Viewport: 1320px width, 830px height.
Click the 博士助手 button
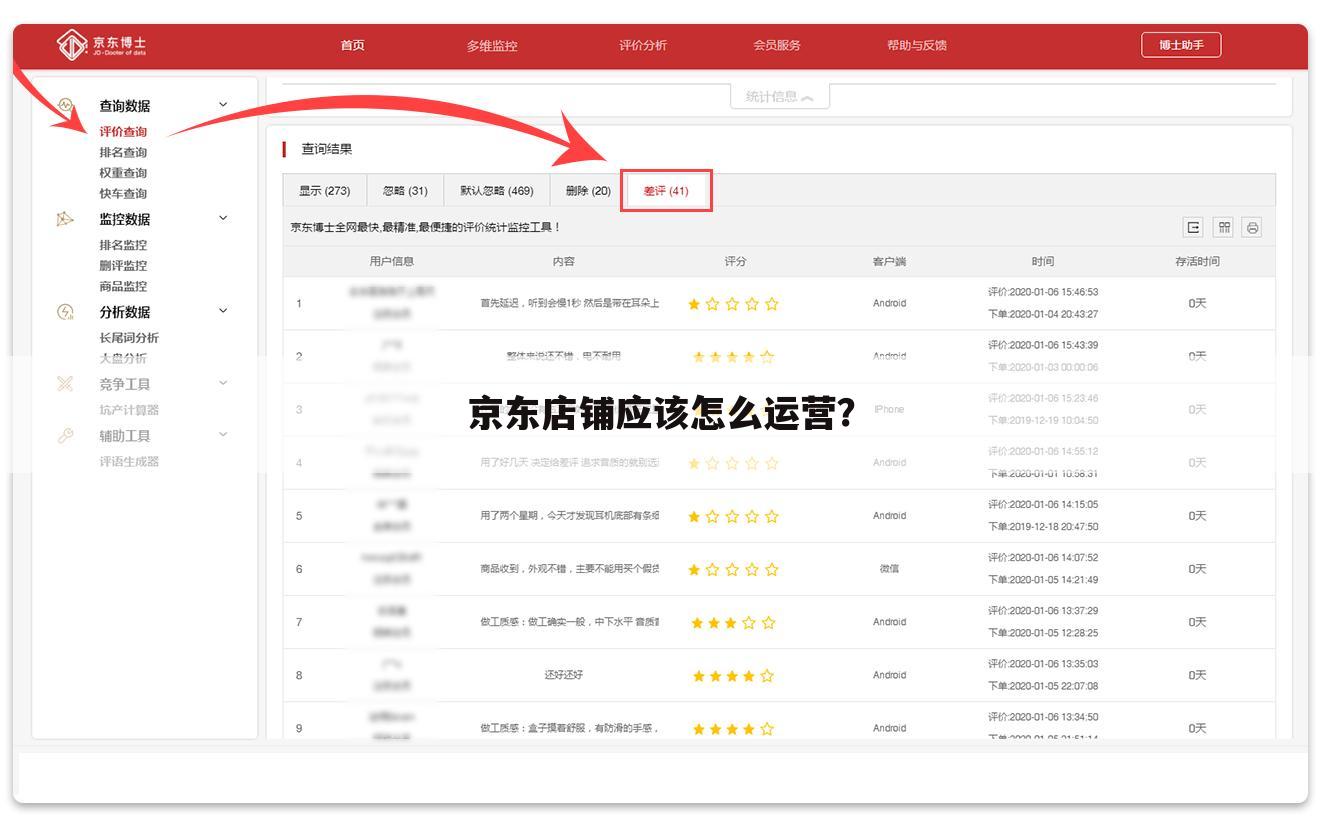(1181, 45)
